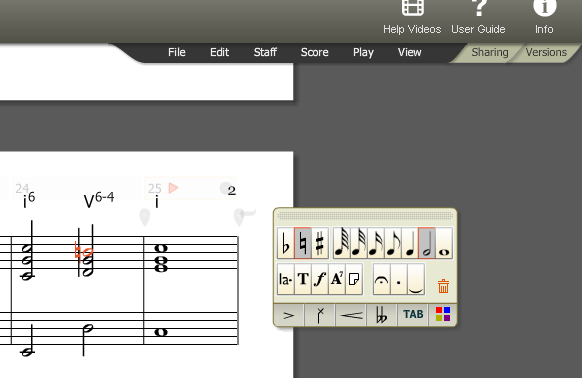Select the sharp accidental
The image size is (582, 378).
pos(320,243)
